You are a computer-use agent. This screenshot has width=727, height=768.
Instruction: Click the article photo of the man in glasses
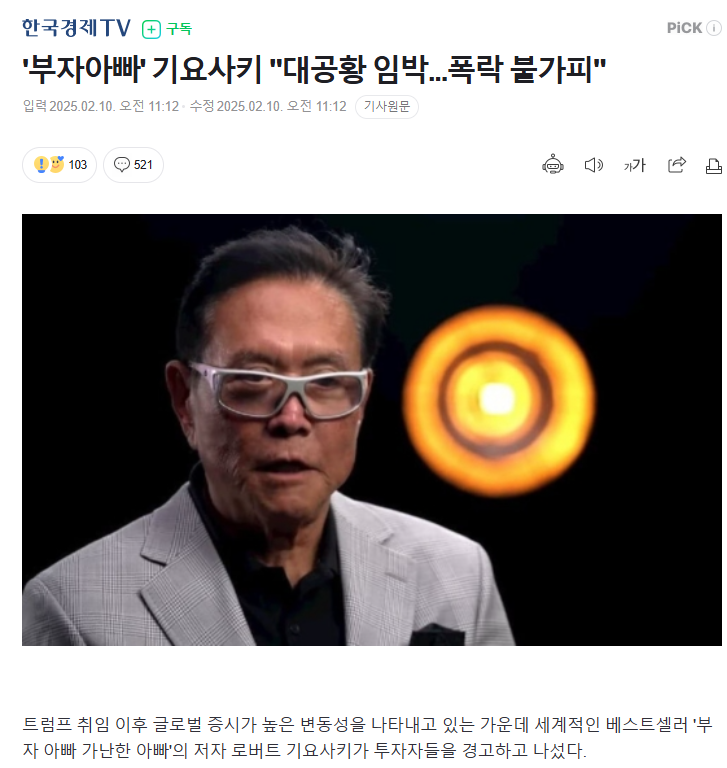pyautogui.click(x=372, y=430)
